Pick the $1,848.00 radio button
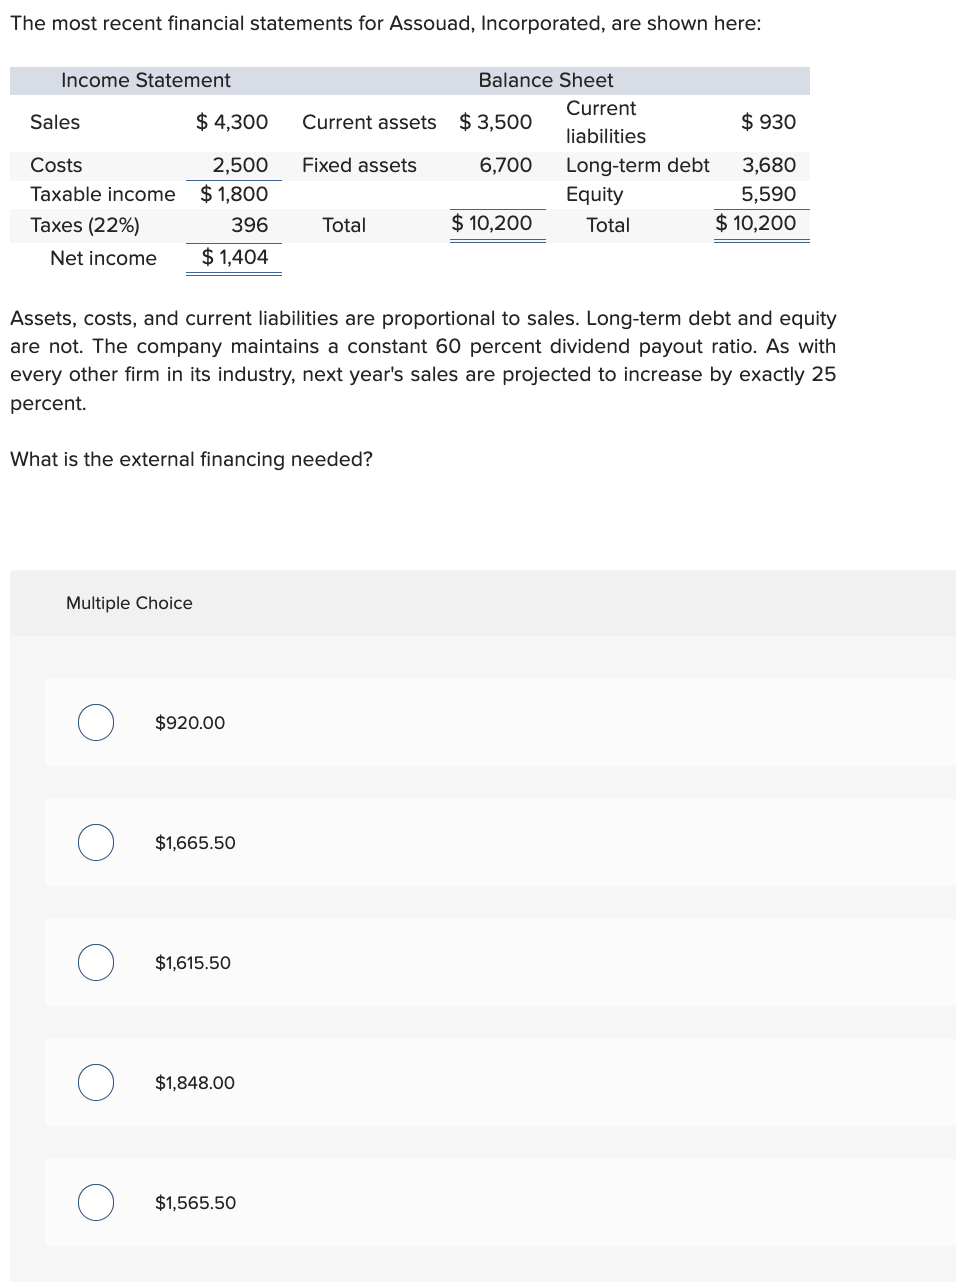Screen dimensions: 956x1282 click(96, 1082)
